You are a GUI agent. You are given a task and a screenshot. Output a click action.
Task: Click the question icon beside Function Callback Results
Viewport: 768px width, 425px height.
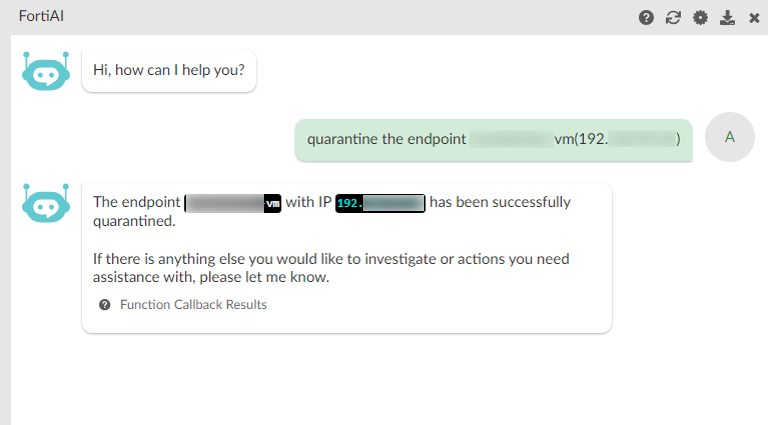[x=104, y=305]
